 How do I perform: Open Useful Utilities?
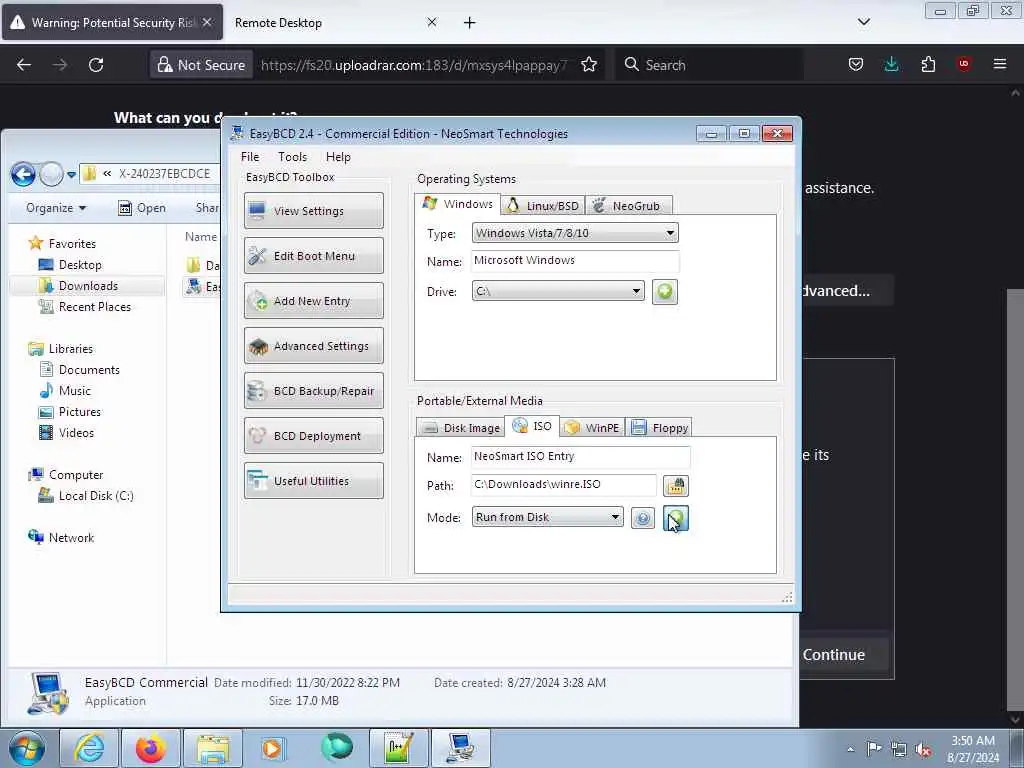313,481
